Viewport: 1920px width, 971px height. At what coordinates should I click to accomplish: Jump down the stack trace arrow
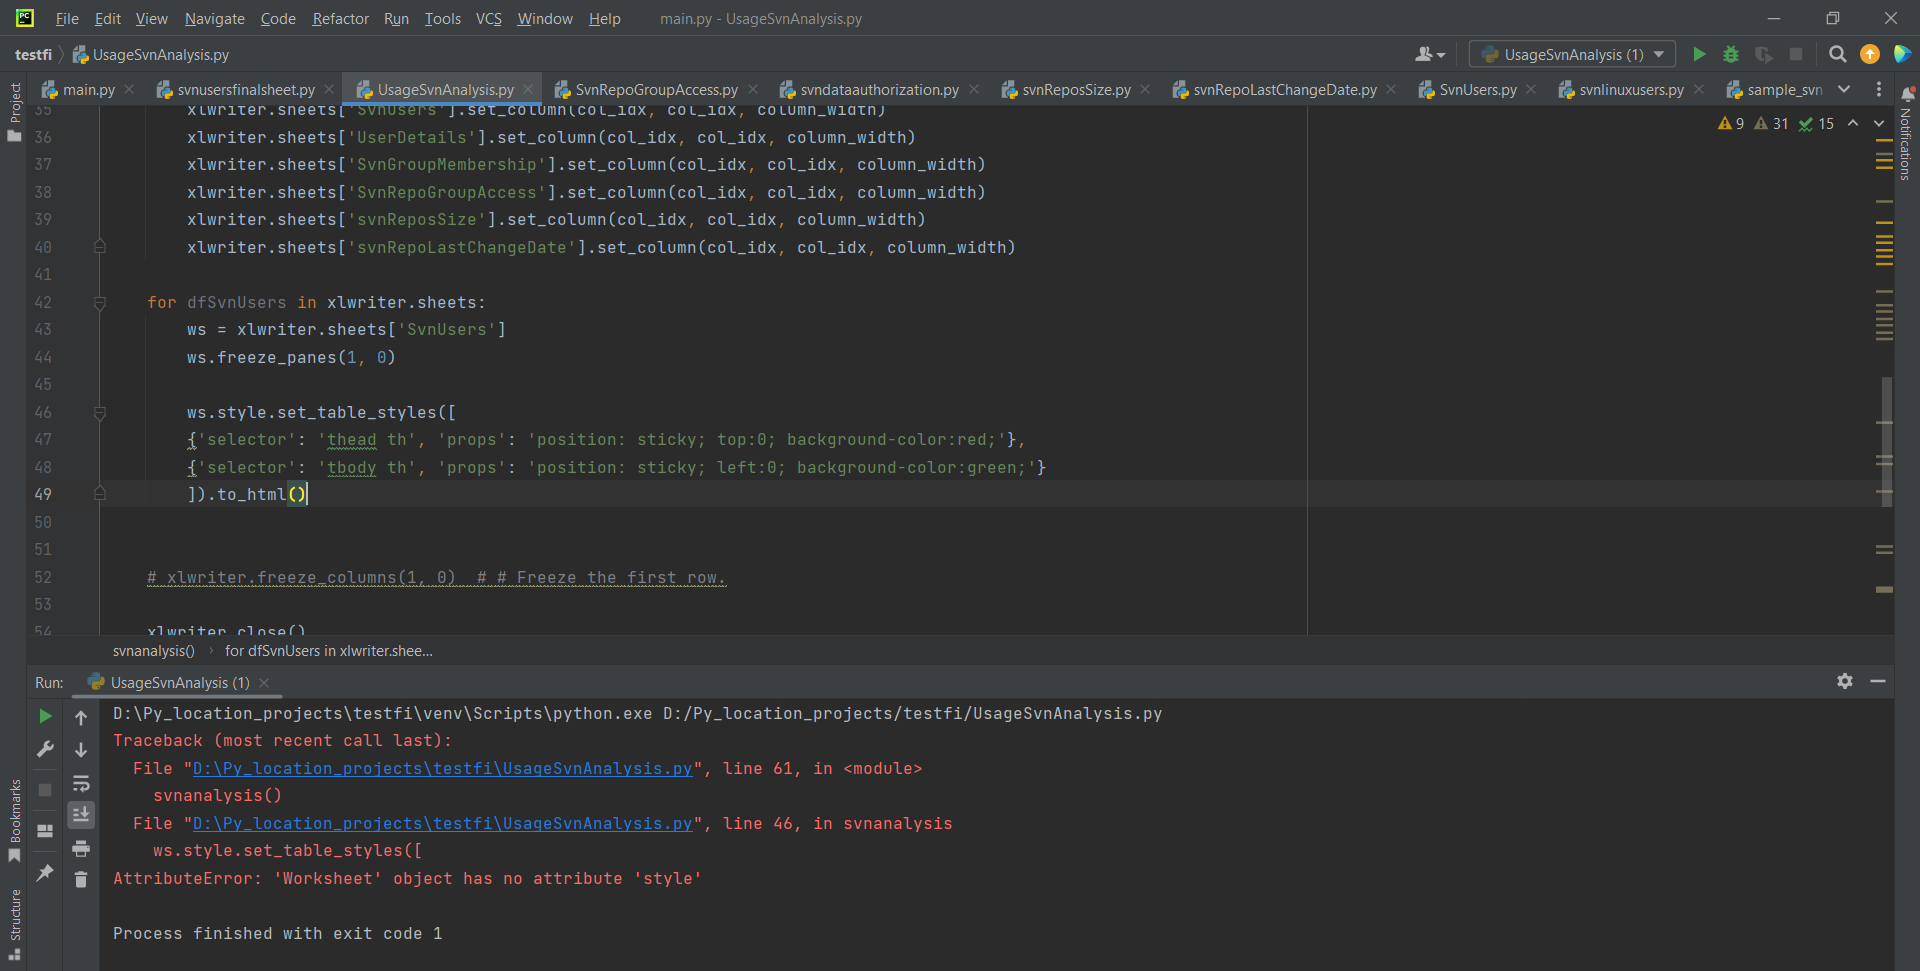81,749
